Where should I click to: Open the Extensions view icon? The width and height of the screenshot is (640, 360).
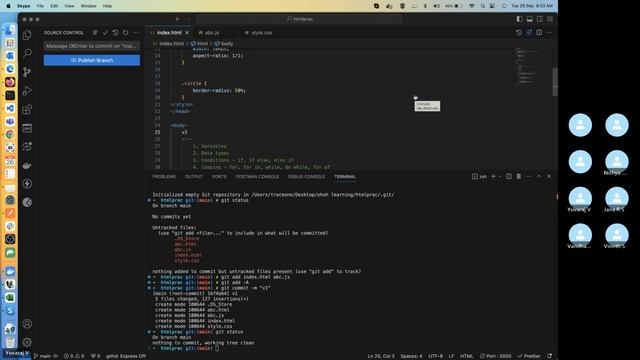pos(27,109)
